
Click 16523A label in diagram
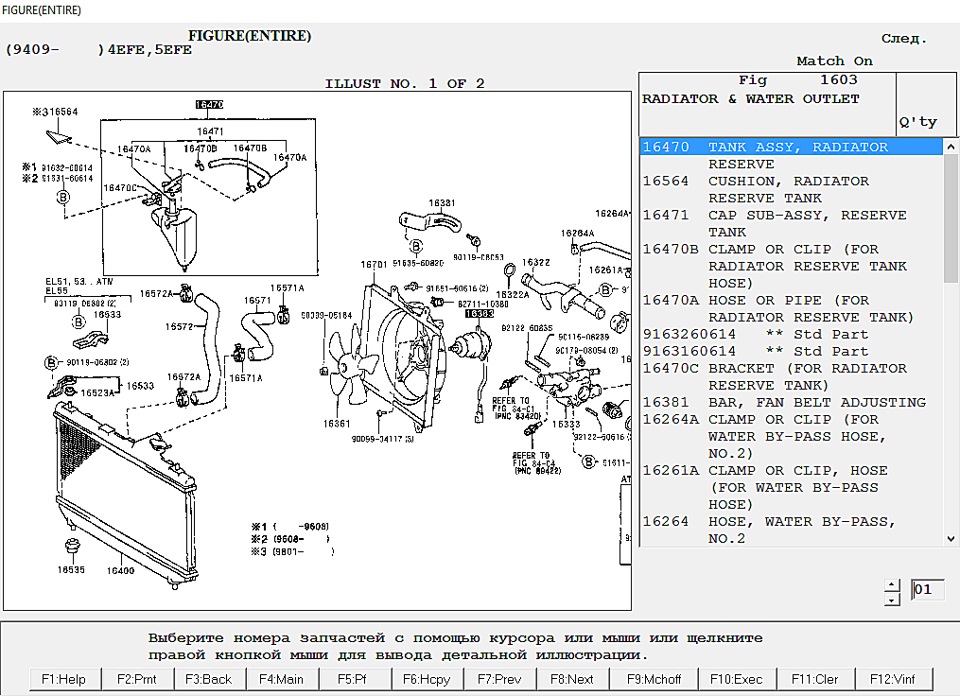click(x=97, y=393)
